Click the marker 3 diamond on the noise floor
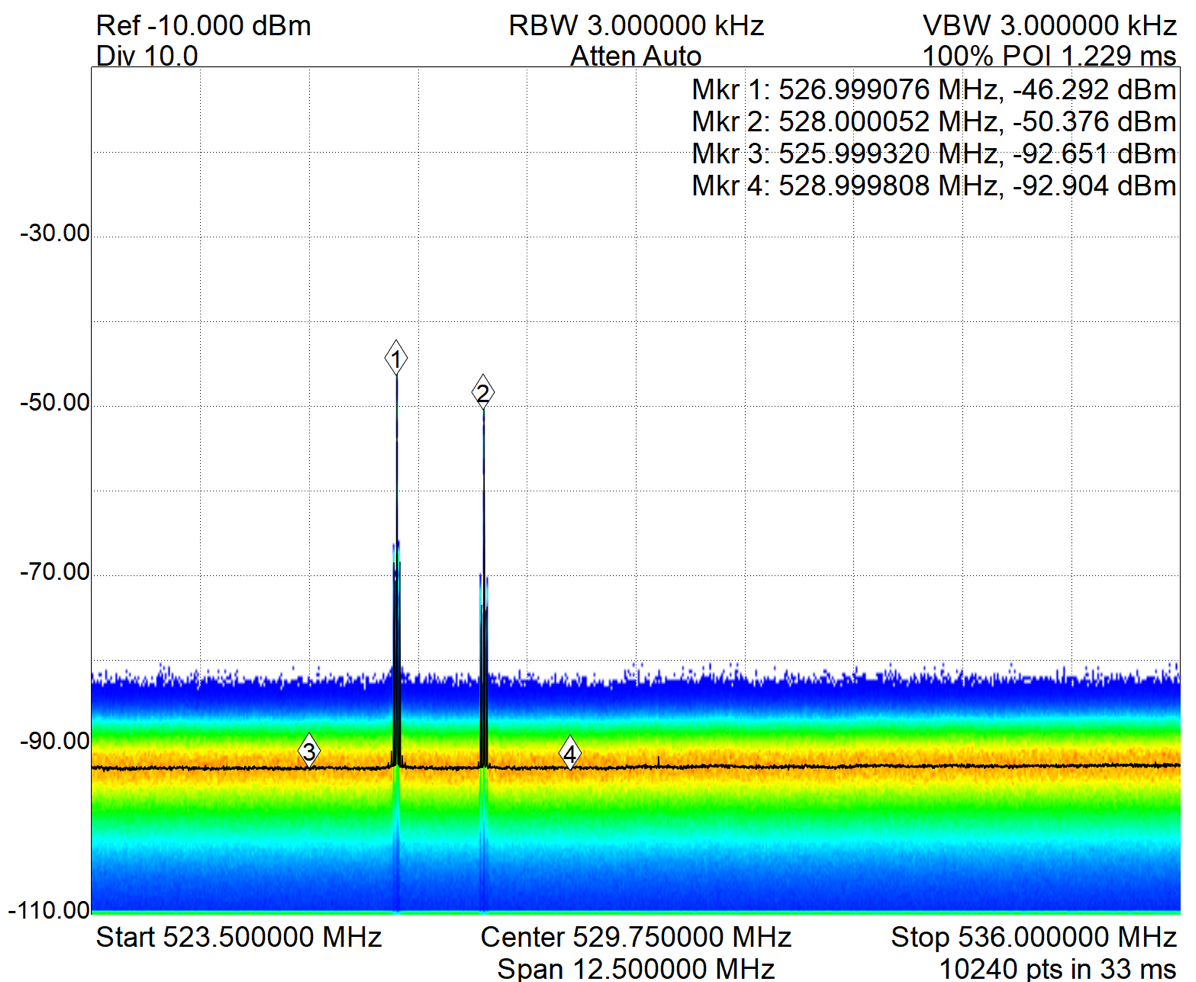 click(x=310, y=750)
